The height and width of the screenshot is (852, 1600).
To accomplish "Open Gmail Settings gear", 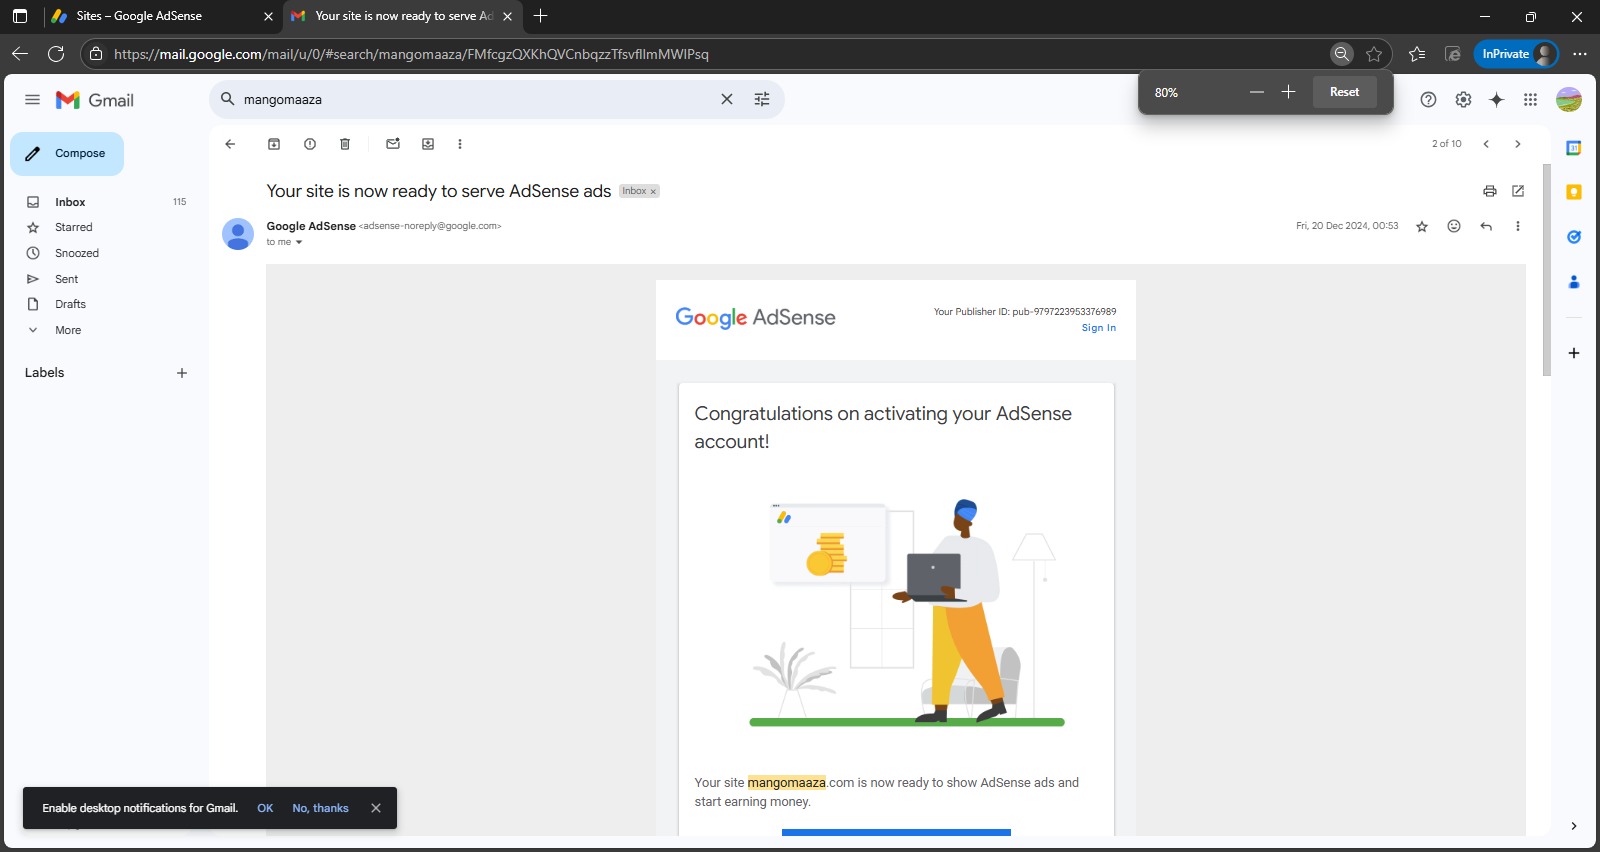I will 1463,99.
